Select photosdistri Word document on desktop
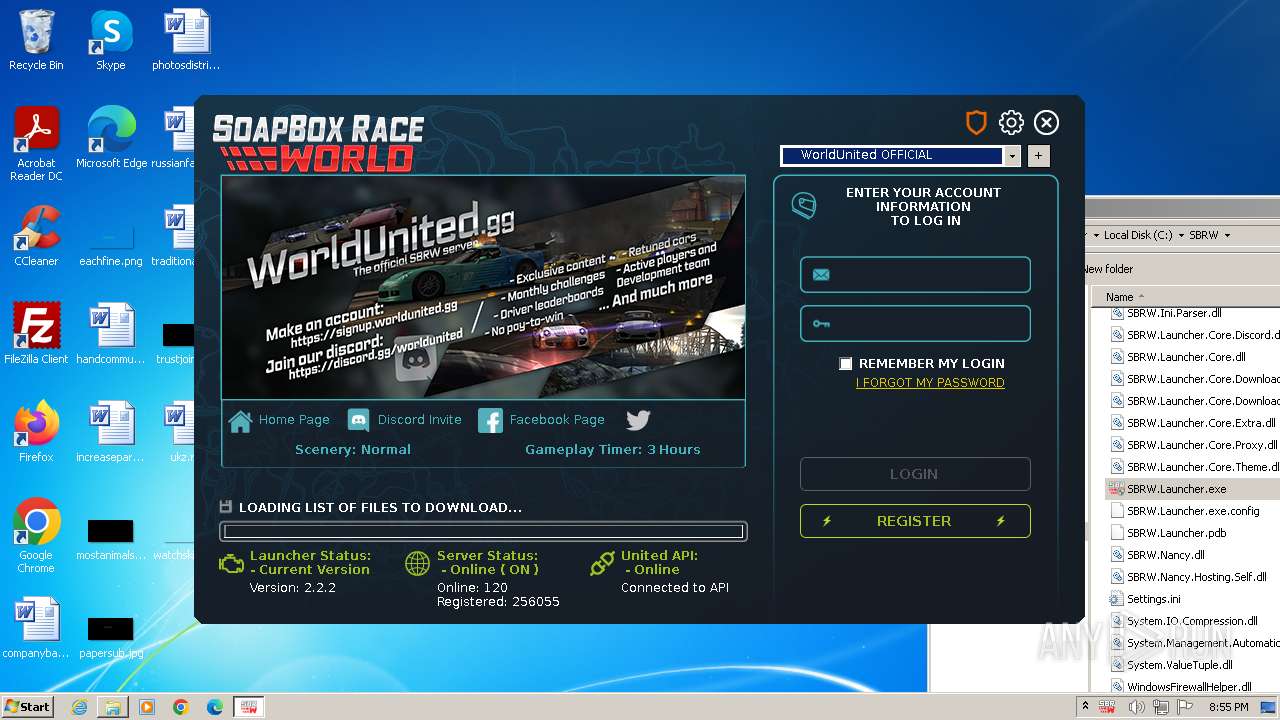 tap(186, 40)
